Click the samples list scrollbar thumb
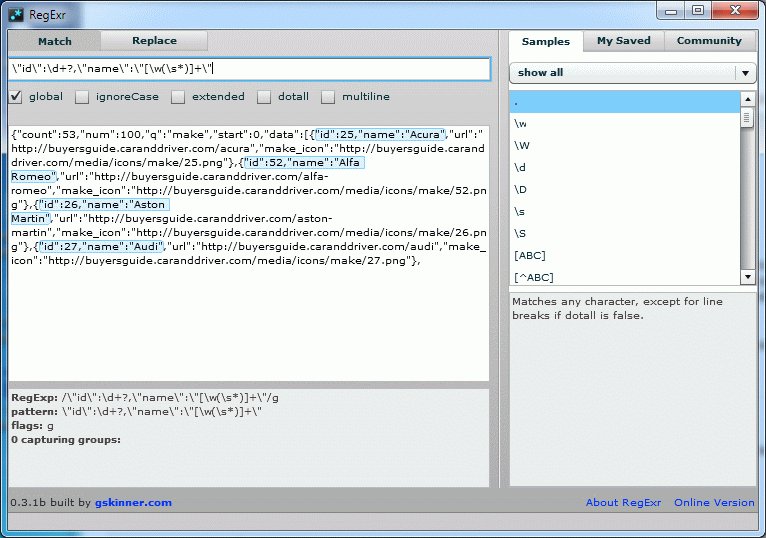Image resolution: width=766 pixels, height=538 pixels. 746,118
